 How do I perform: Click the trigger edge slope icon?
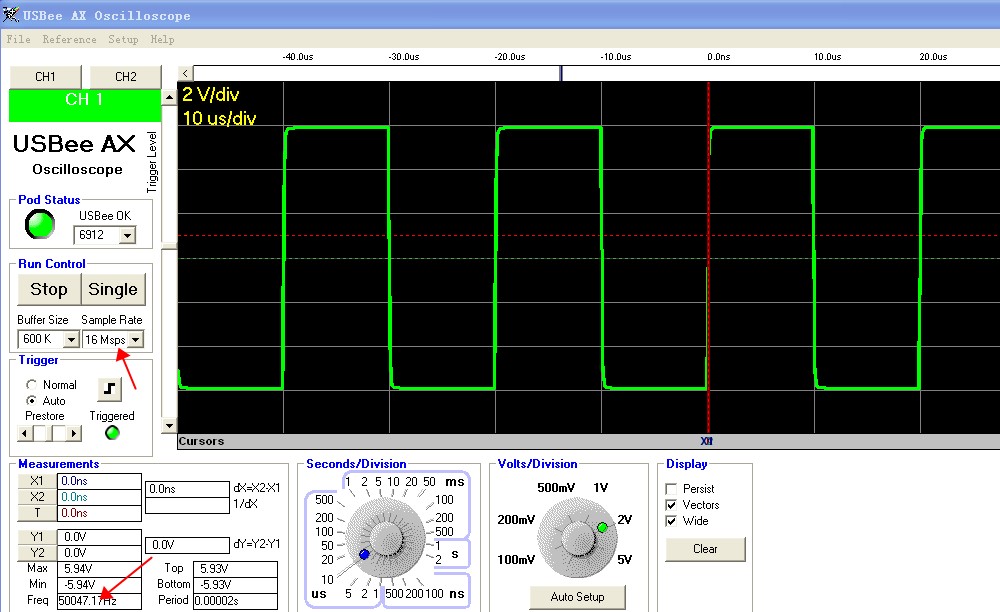click(109, 388)
